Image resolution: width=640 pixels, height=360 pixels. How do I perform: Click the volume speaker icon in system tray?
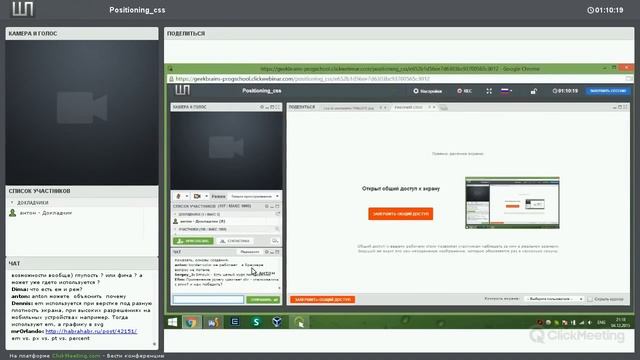(589, 322)
